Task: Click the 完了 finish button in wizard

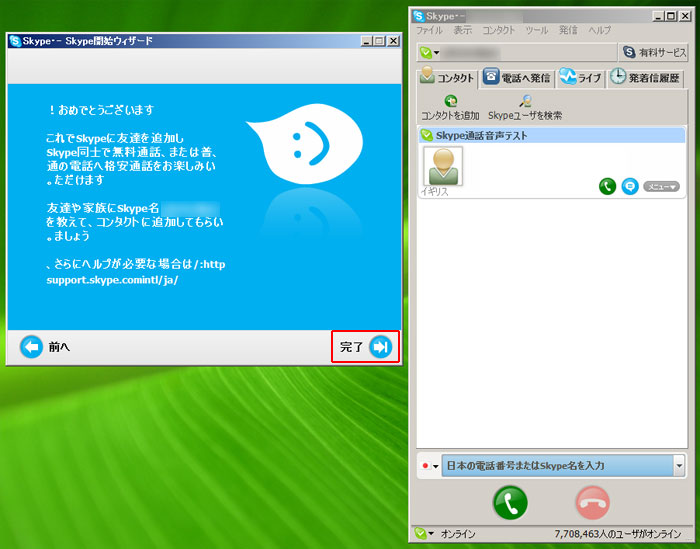Action: (366, 347)
